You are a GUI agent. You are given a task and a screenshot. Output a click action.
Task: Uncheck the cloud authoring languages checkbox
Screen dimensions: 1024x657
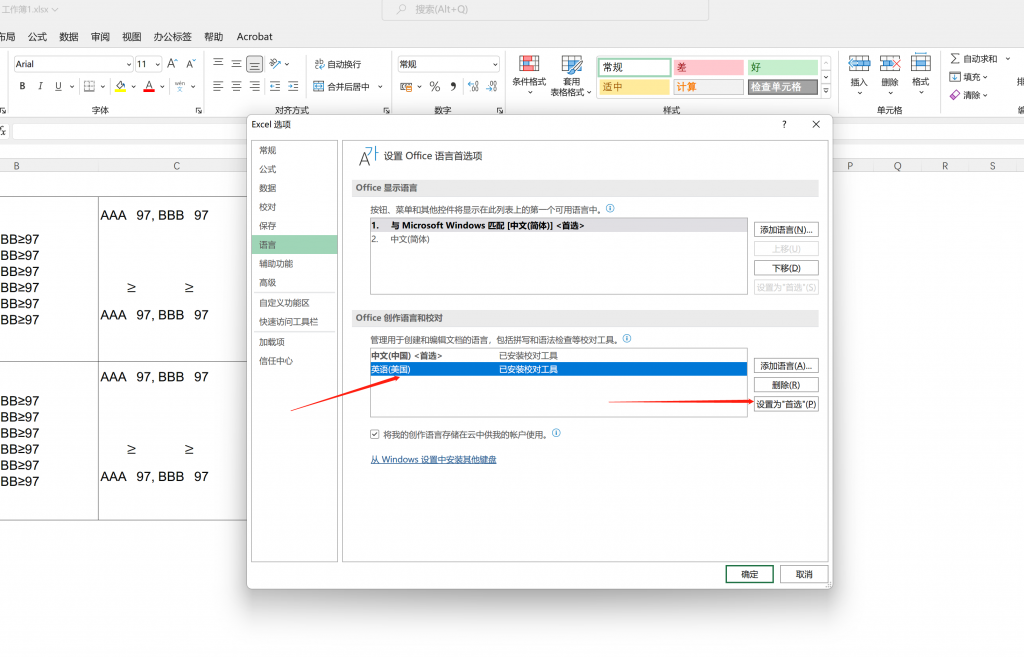[375, 435]
